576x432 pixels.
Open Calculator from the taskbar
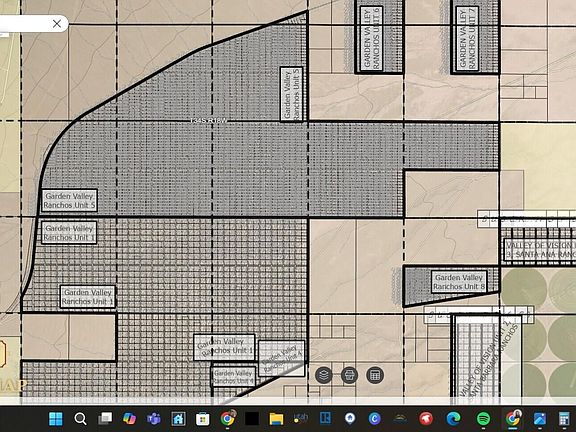click(564, 418)
